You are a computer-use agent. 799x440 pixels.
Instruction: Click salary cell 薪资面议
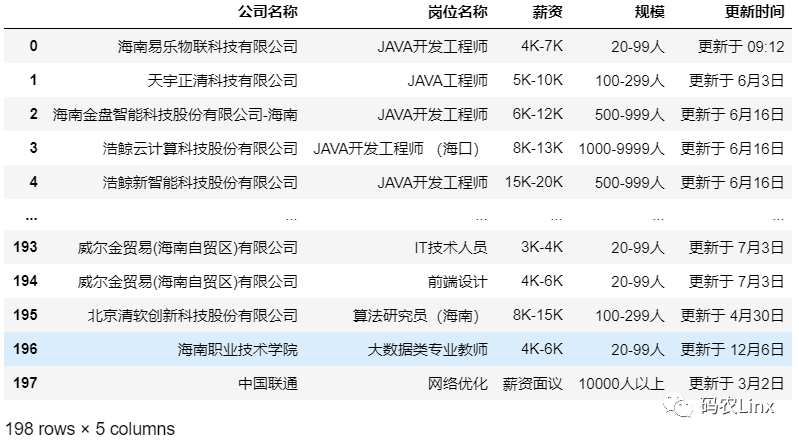532,383
